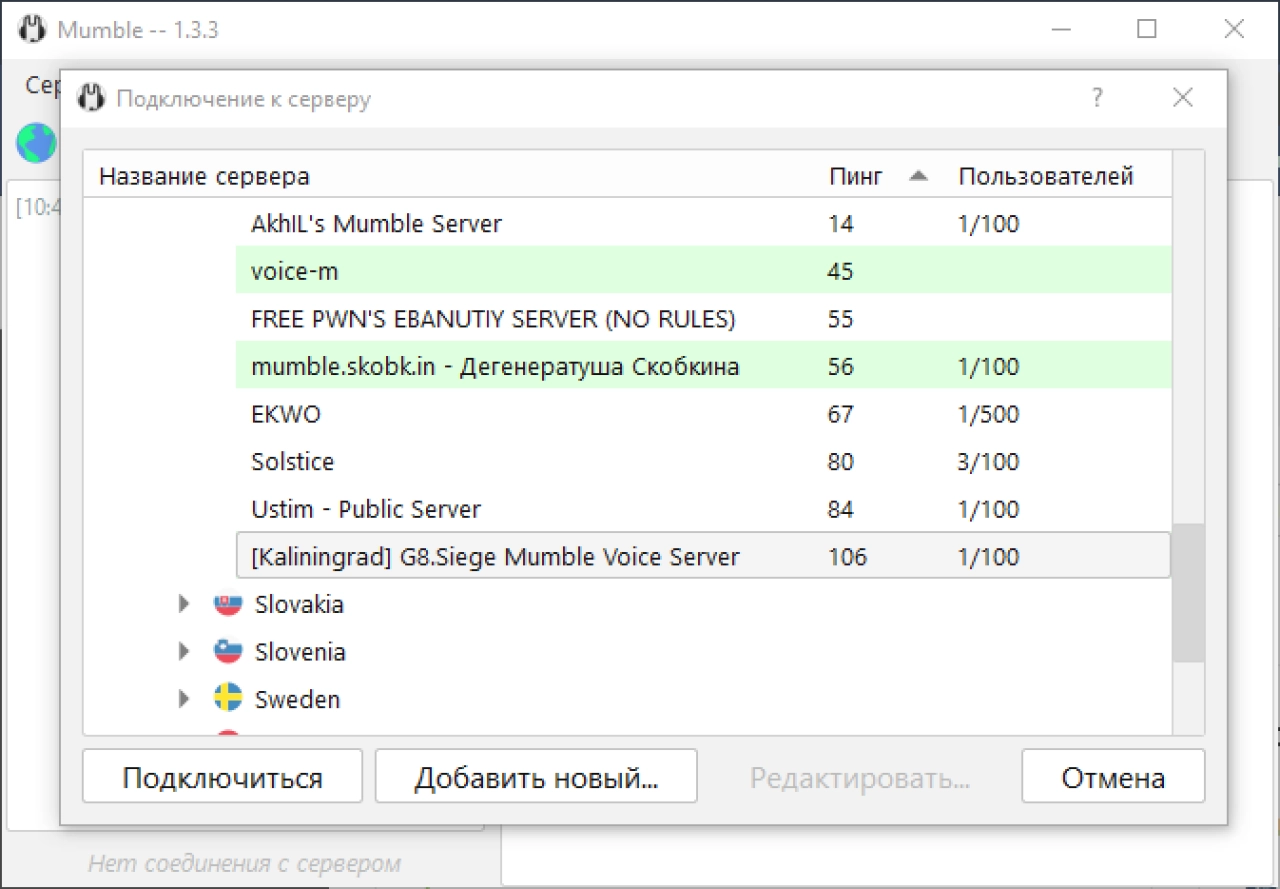Screen dimensions: 1280x889
Task: Click the 1/500 users cell
Action: click(x=988, y=414)
